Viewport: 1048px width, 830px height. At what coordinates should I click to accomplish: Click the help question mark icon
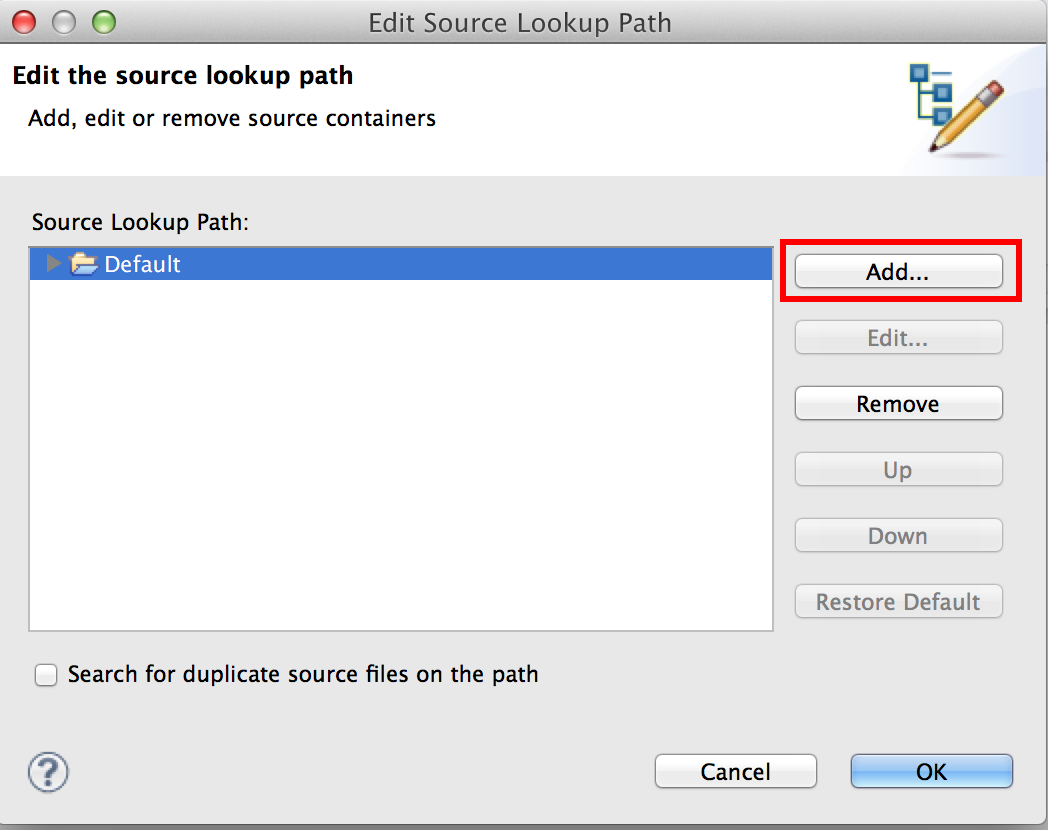pos(48,772)
